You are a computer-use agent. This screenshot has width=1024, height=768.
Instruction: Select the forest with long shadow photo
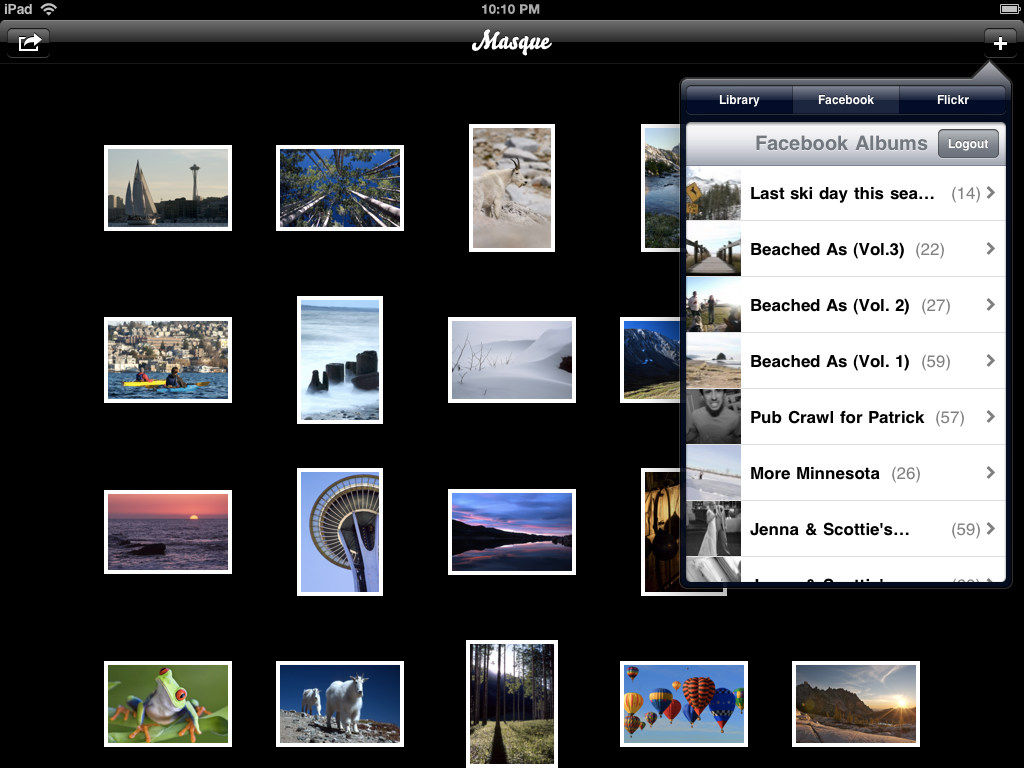512,704
